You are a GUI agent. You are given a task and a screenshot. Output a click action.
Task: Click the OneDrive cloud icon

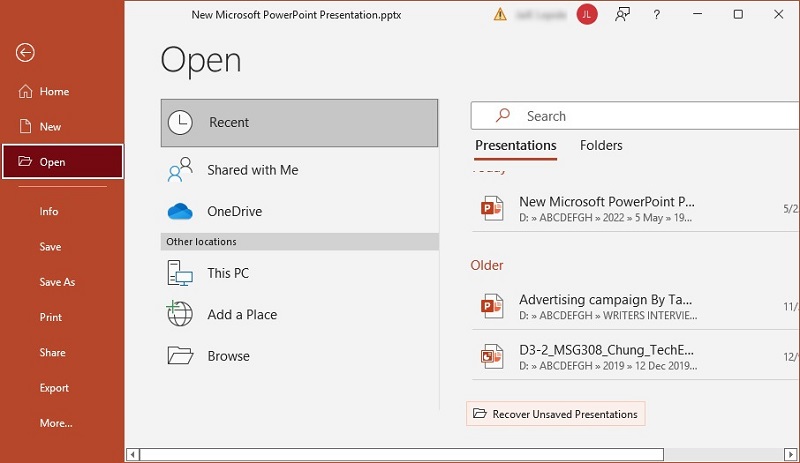[180, 211]
